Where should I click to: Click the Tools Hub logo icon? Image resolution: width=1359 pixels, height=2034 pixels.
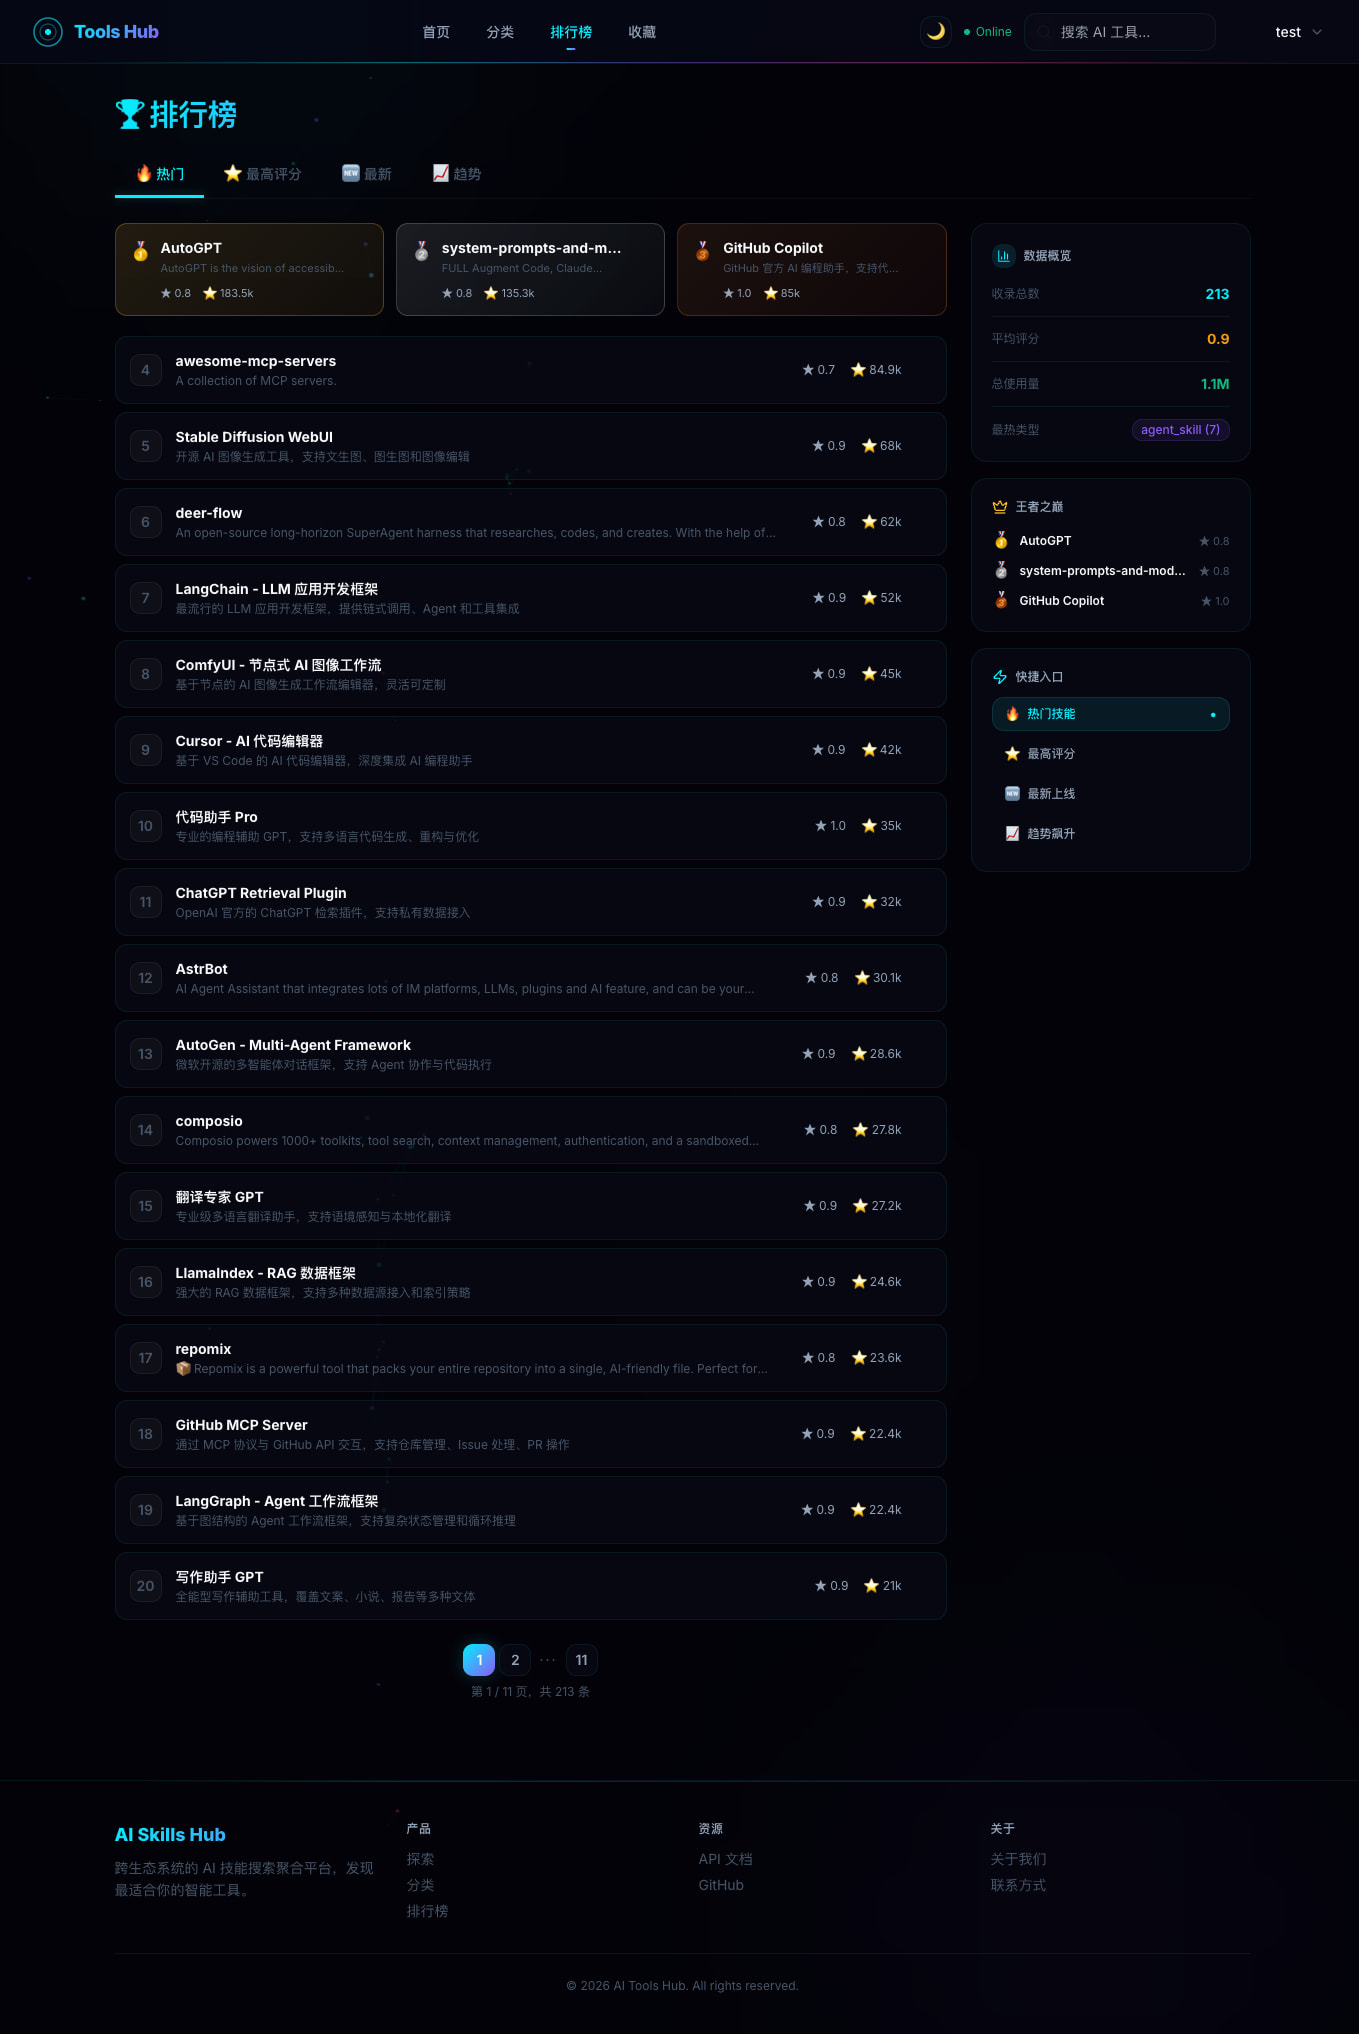pyautogui.click(x=47, y=32)
